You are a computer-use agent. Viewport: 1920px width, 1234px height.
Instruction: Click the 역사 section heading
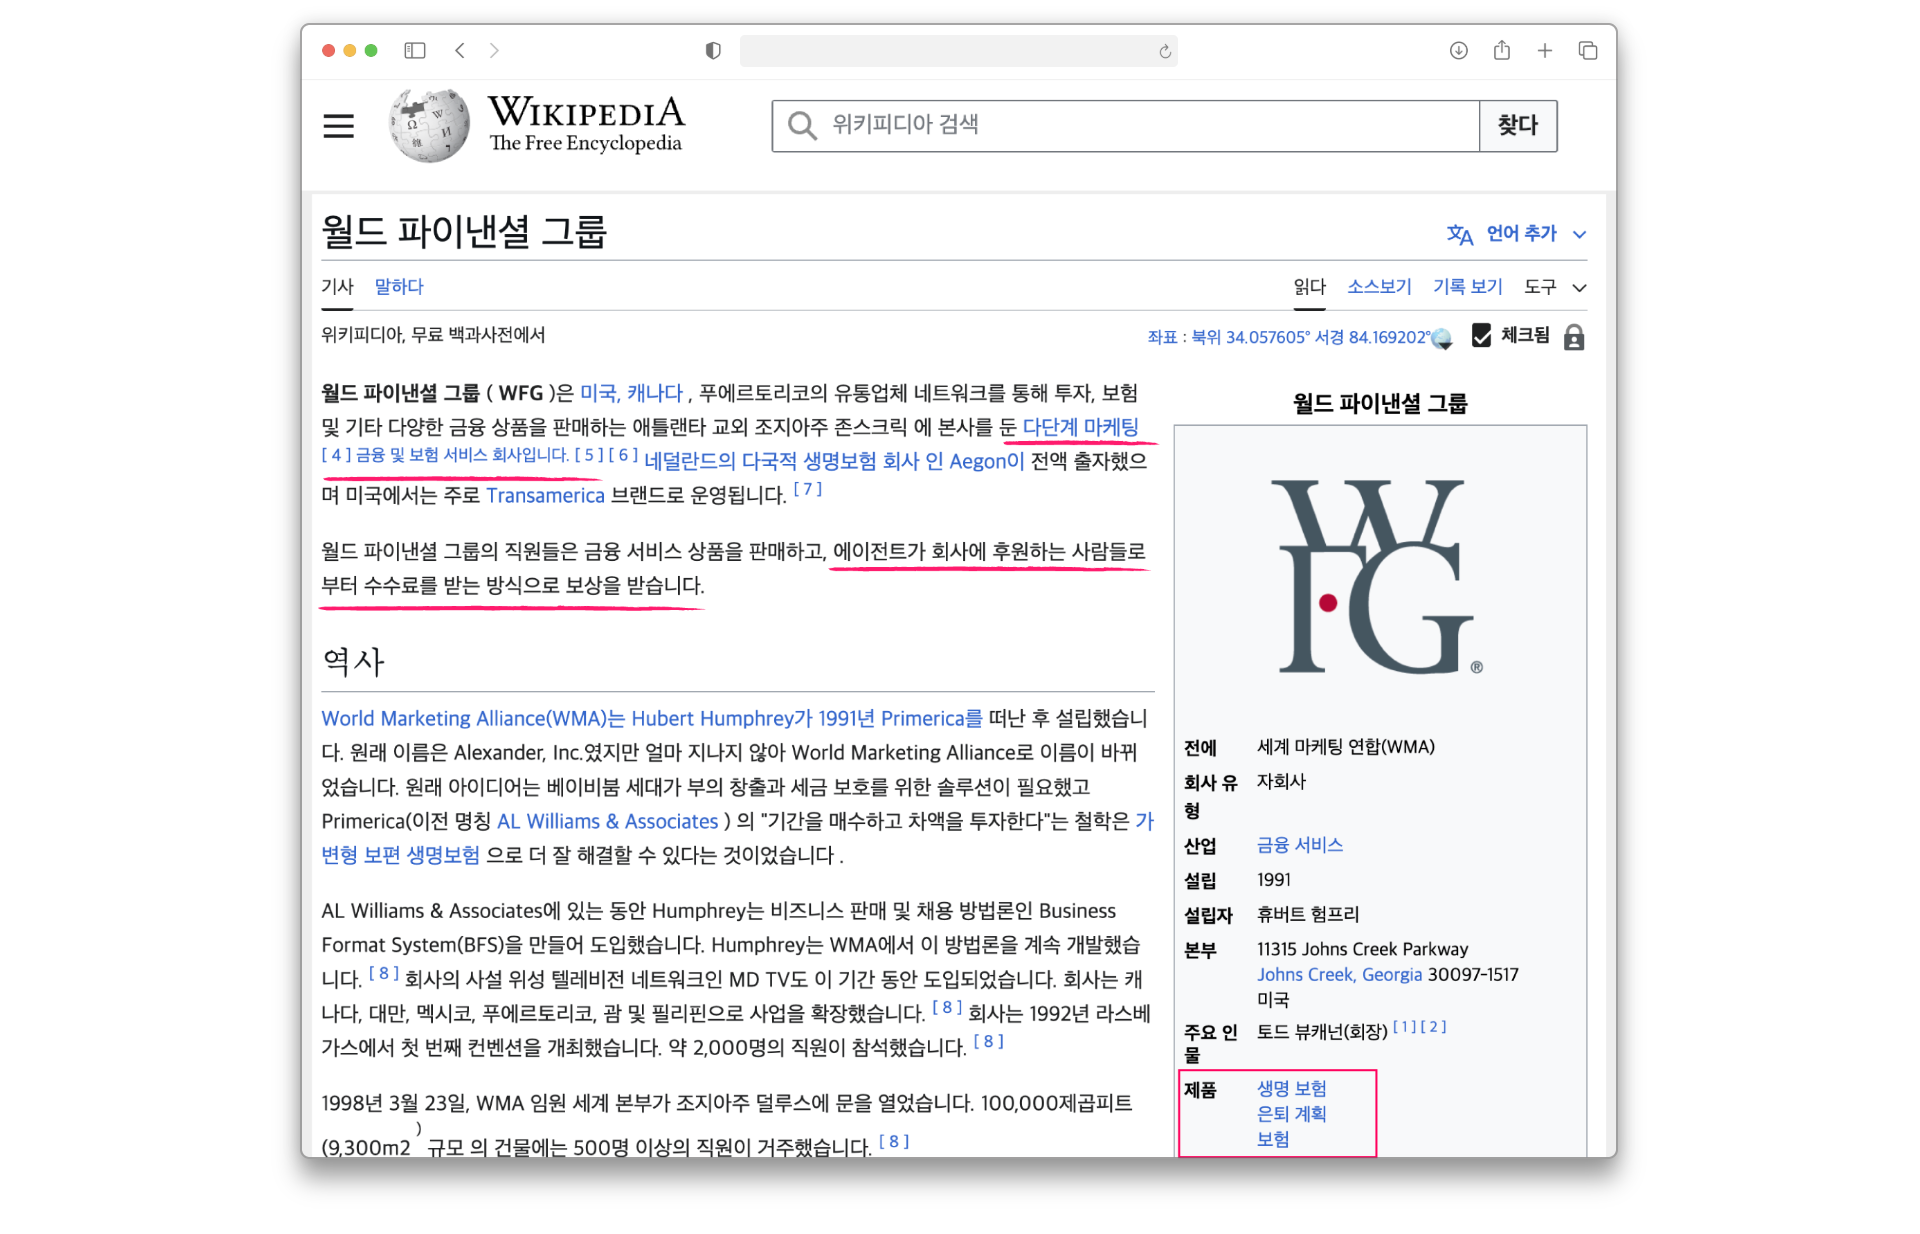[x=353, y=661]
